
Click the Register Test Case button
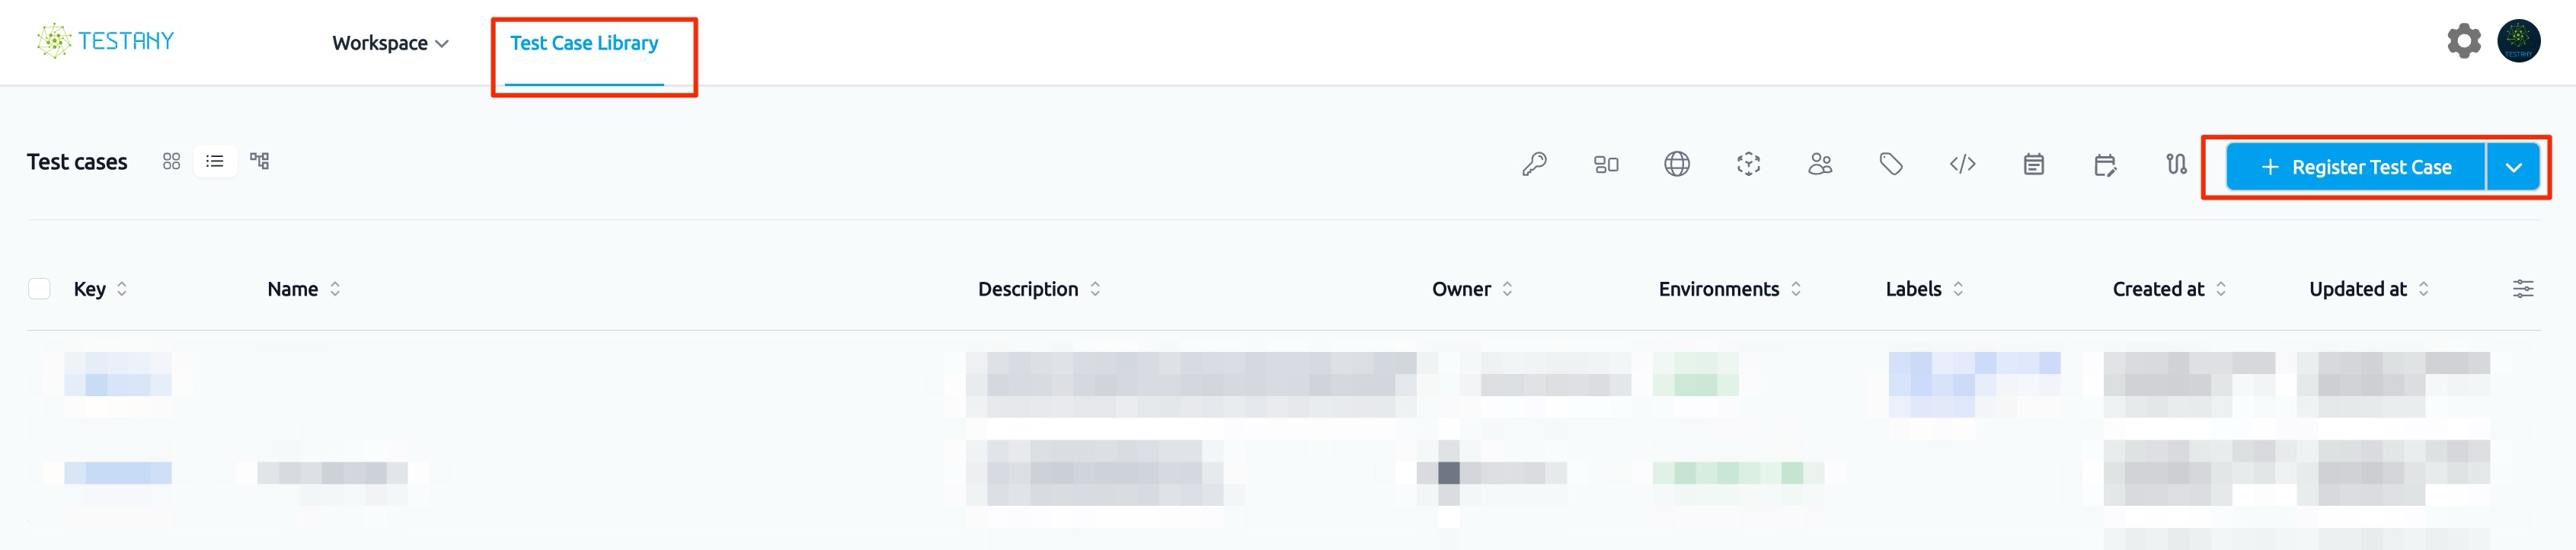coord(2356,167)
